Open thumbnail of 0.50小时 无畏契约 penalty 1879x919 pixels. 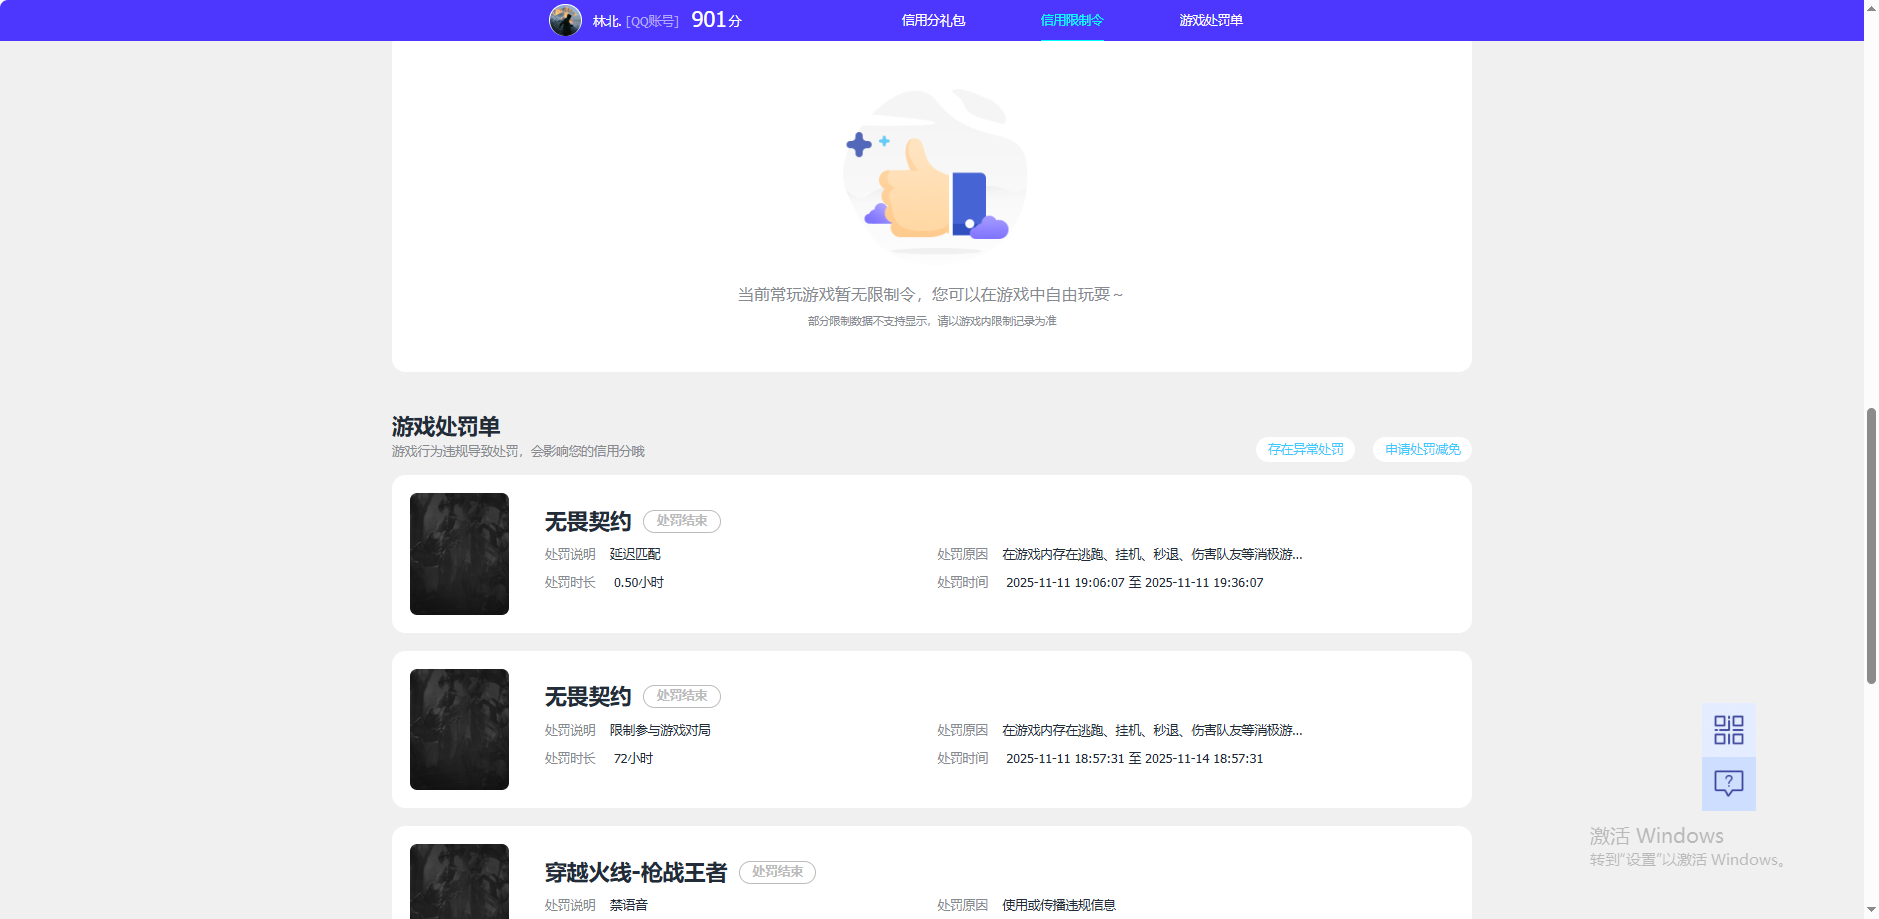[x=459, y=554]
